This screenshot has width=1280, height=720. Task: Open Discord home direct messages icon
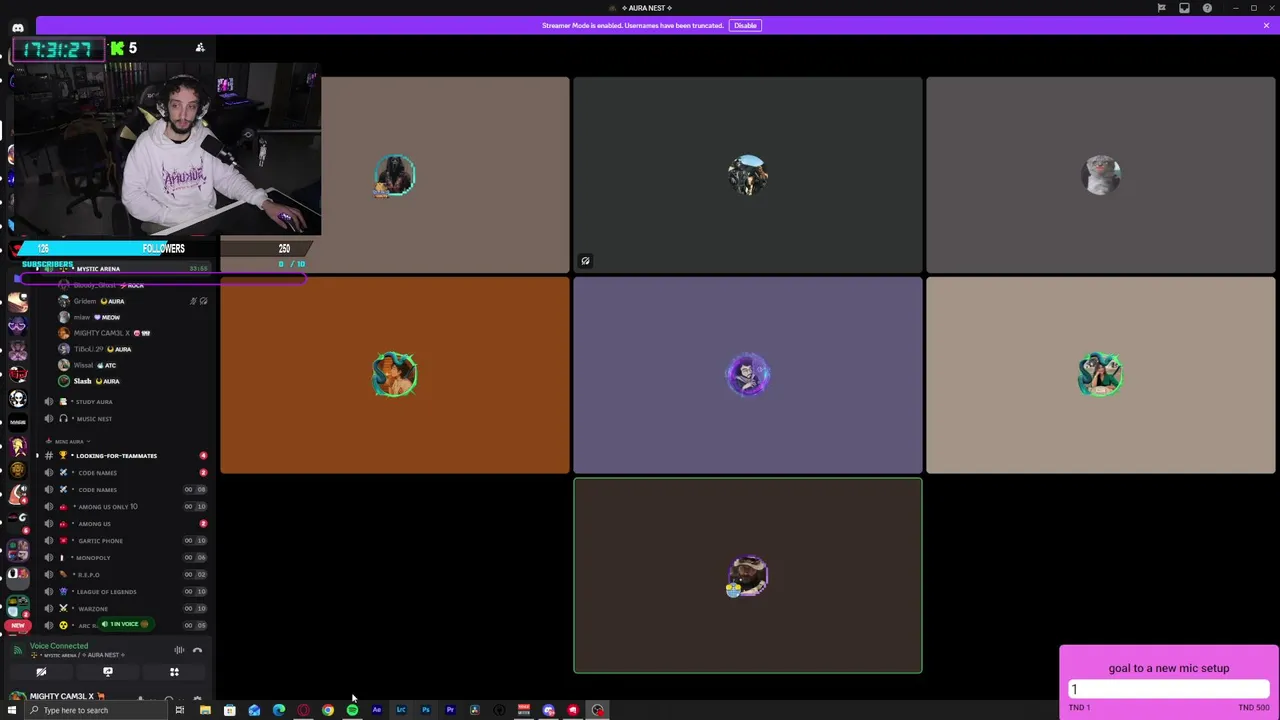(x=18, y=28)
